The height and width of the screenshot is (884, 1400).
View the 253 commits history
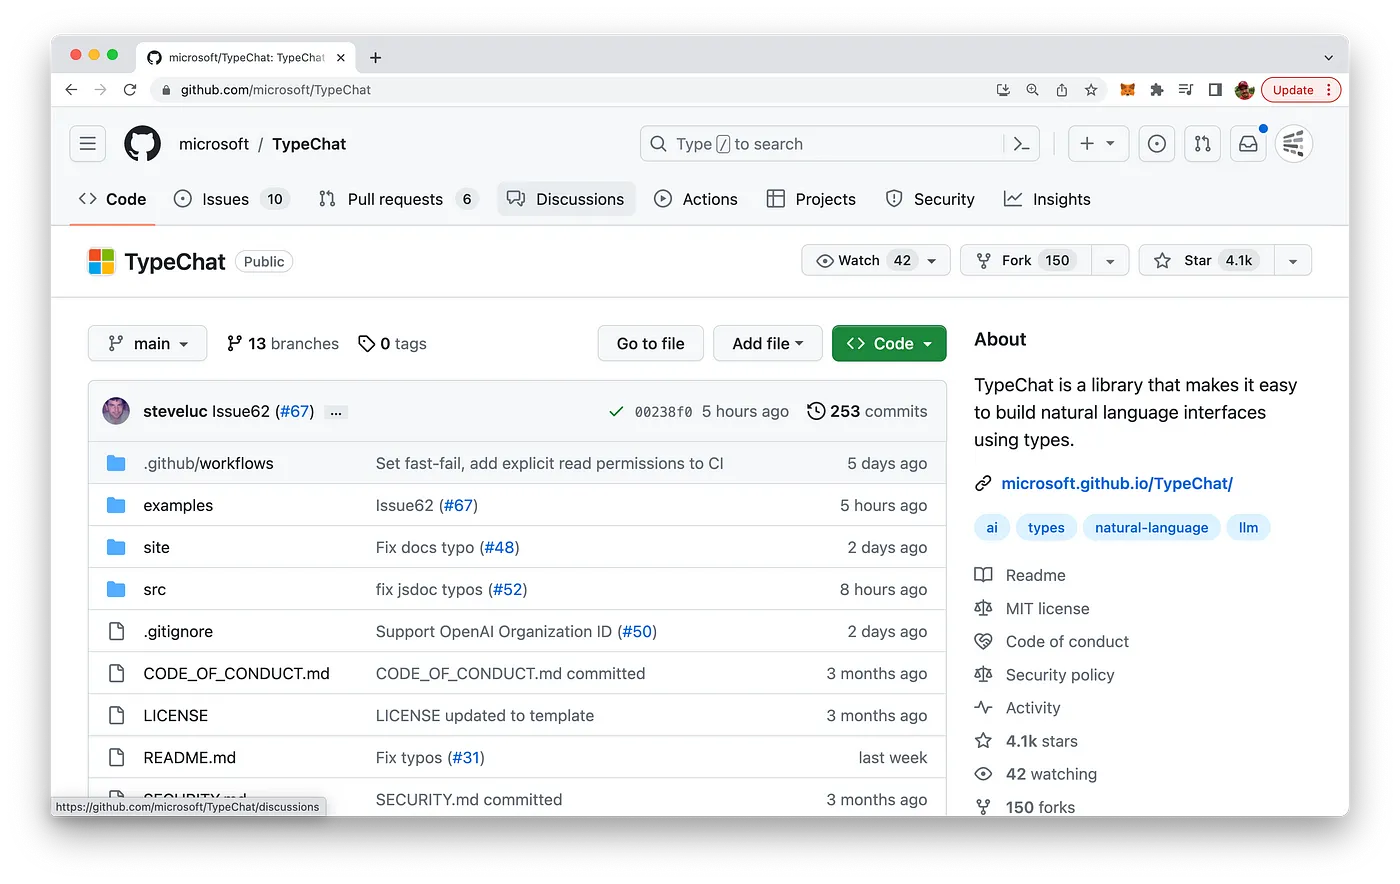867,411
